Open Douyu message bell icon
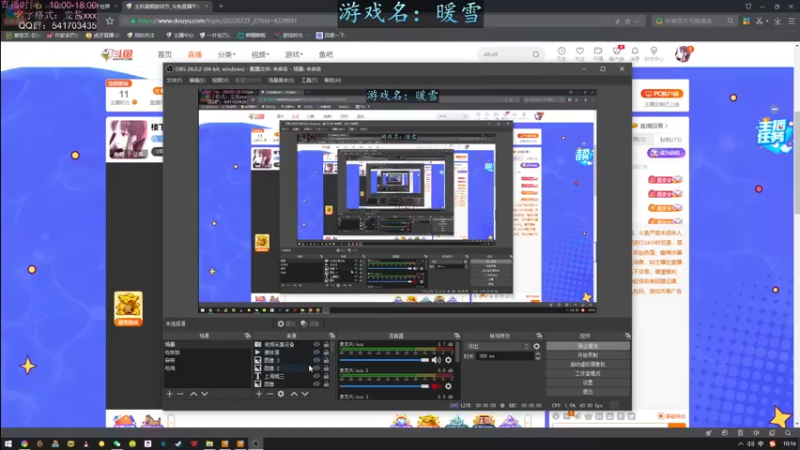The height and width of the screenshot is (450, 800). click(635, 51)
